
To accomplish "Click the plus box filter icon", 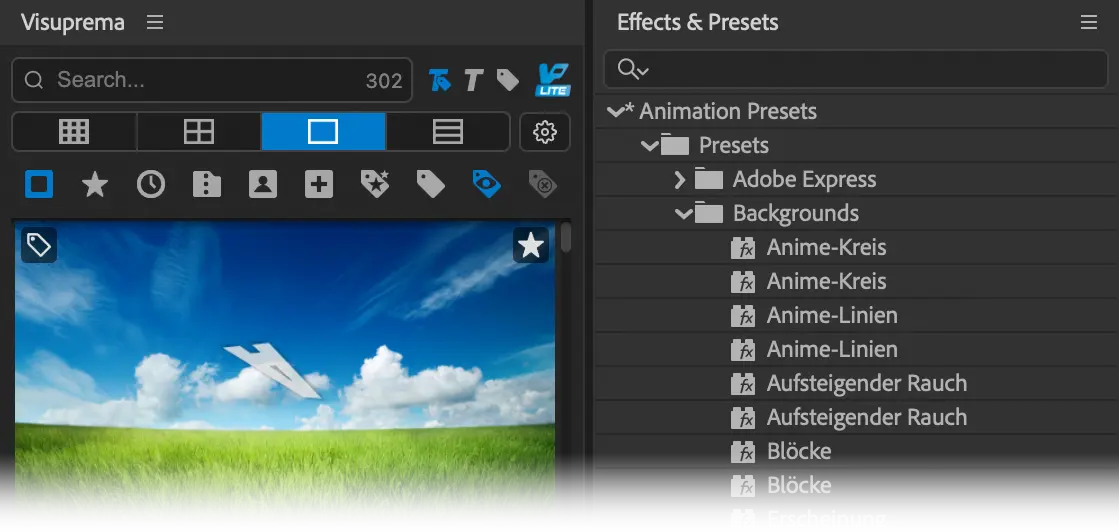I will [319, 185].
